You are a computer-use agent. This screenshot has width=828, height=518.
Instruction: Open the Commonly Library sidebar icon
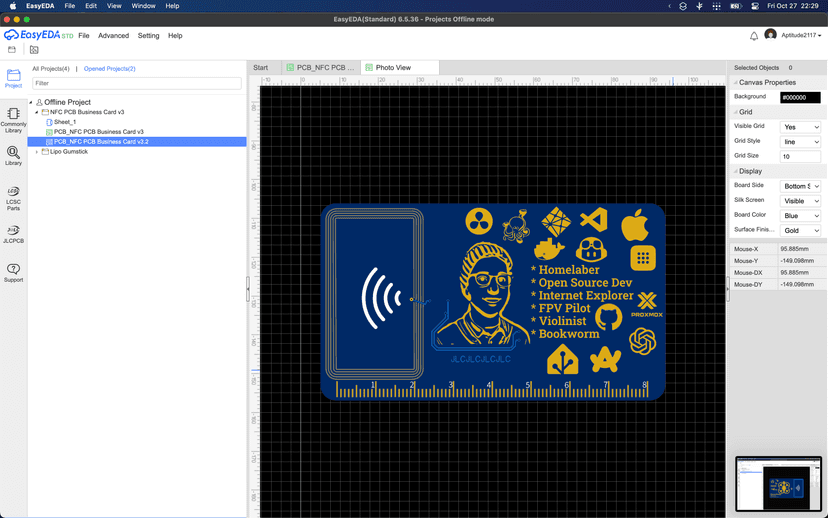click(13, 119)
